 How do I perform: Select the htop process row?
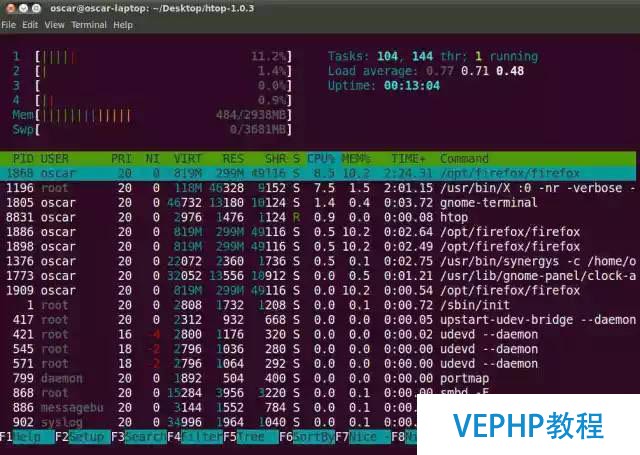tap(318, 217)
